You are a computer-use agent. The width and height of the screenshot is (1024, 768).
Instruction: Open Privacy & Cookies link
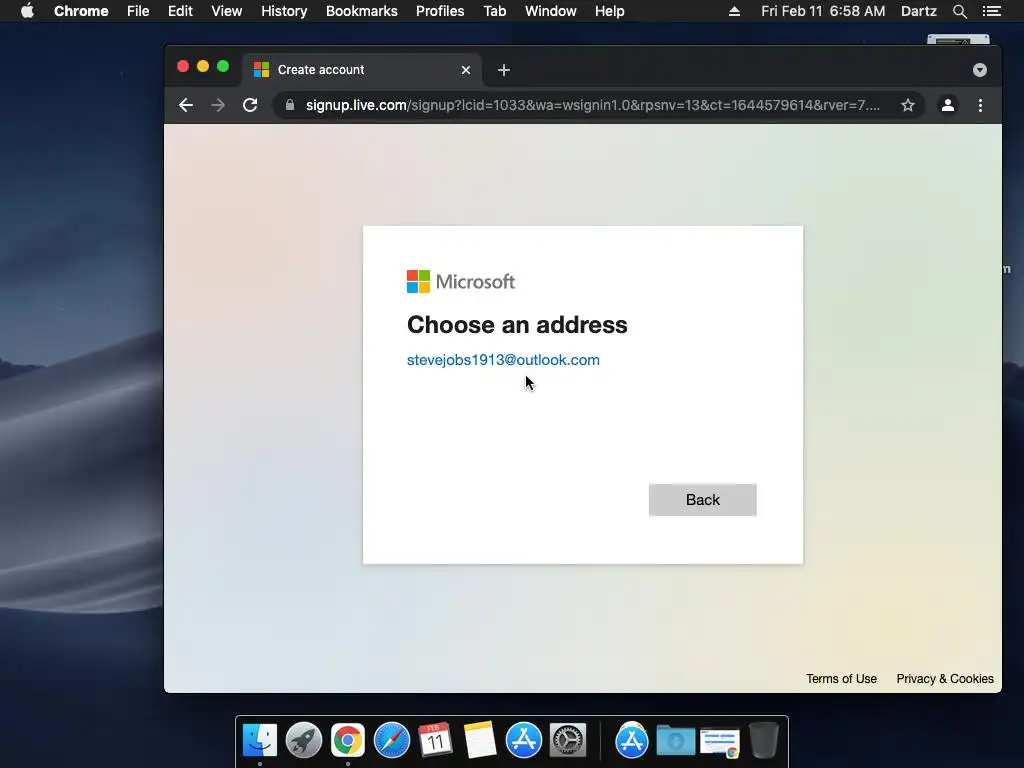945,679
